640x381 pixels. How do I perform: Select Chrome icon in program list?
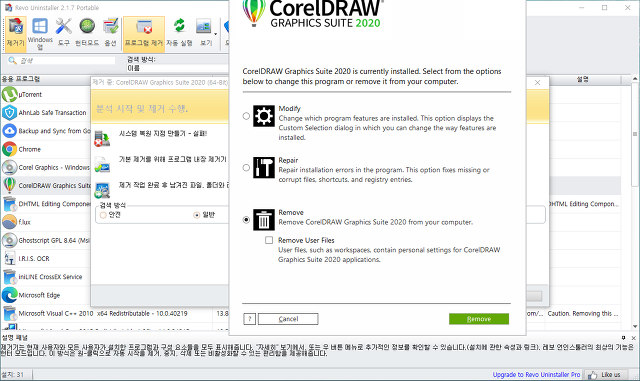[x=9, y=149]
